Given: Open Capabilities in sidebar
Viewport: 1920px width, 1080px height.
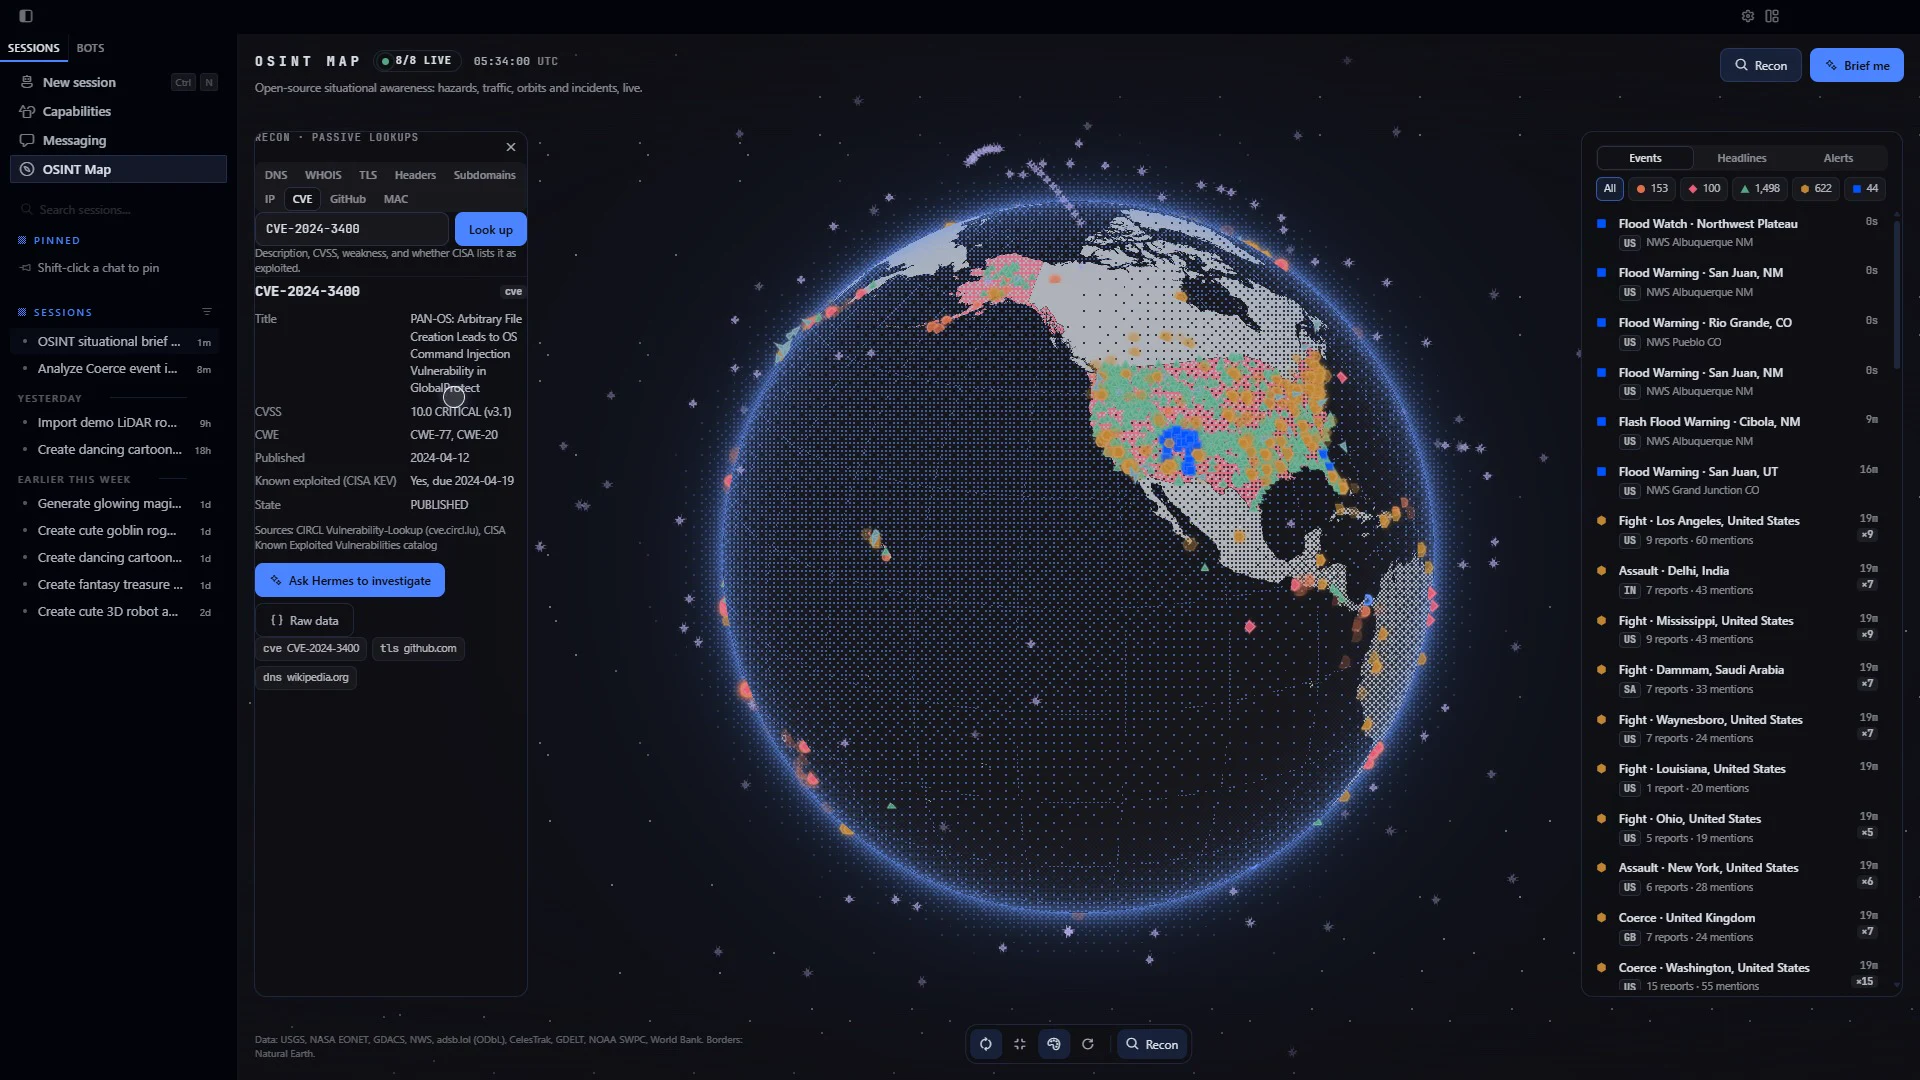Looking at the screenshot, I should pyautogui.click(x=118, y=111).
